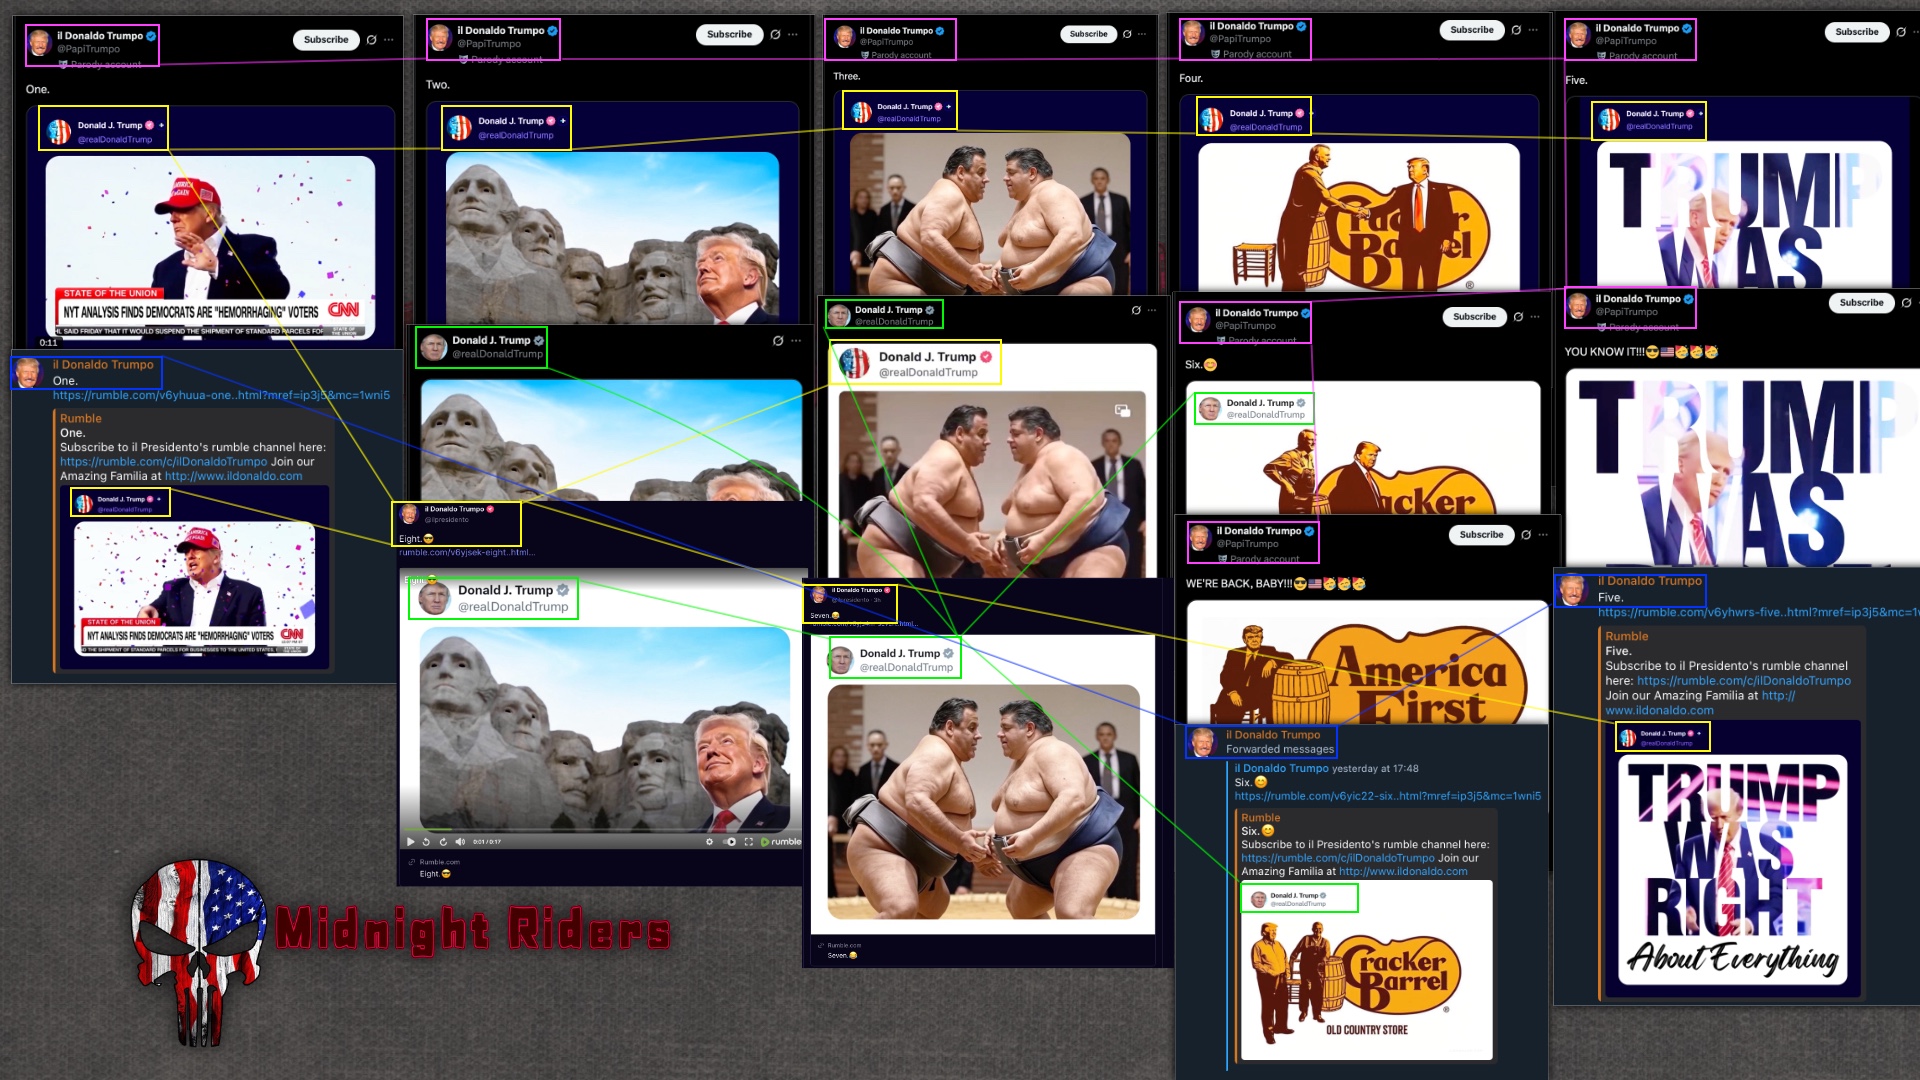Click Donald J. Trump name above 'Eight.' video
The height and width of the screenshot is (1080, 1920).
point(505,591)
